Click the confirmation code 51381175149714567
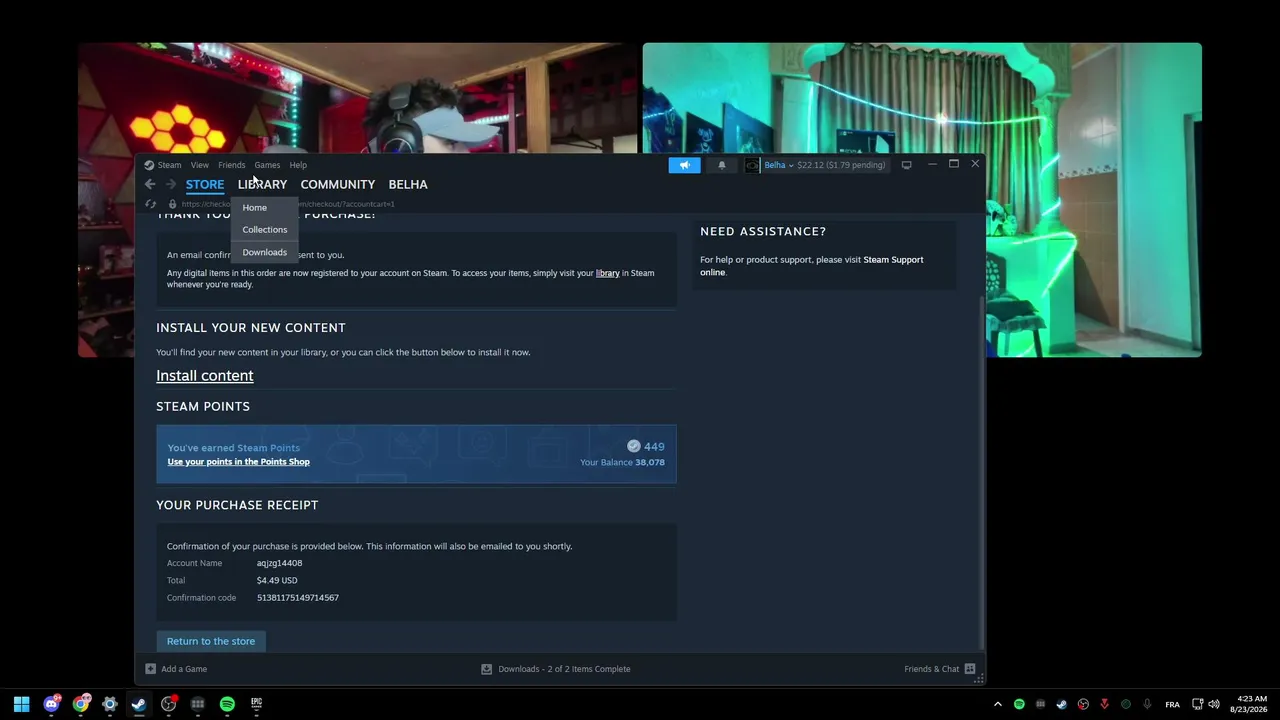1280x720 pixels. tap(298, 598)
